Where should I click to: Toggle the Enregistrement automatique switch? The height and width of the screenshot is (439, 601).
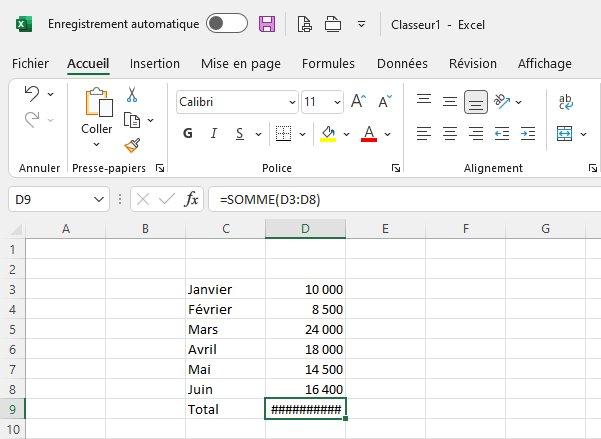[227, 23]
